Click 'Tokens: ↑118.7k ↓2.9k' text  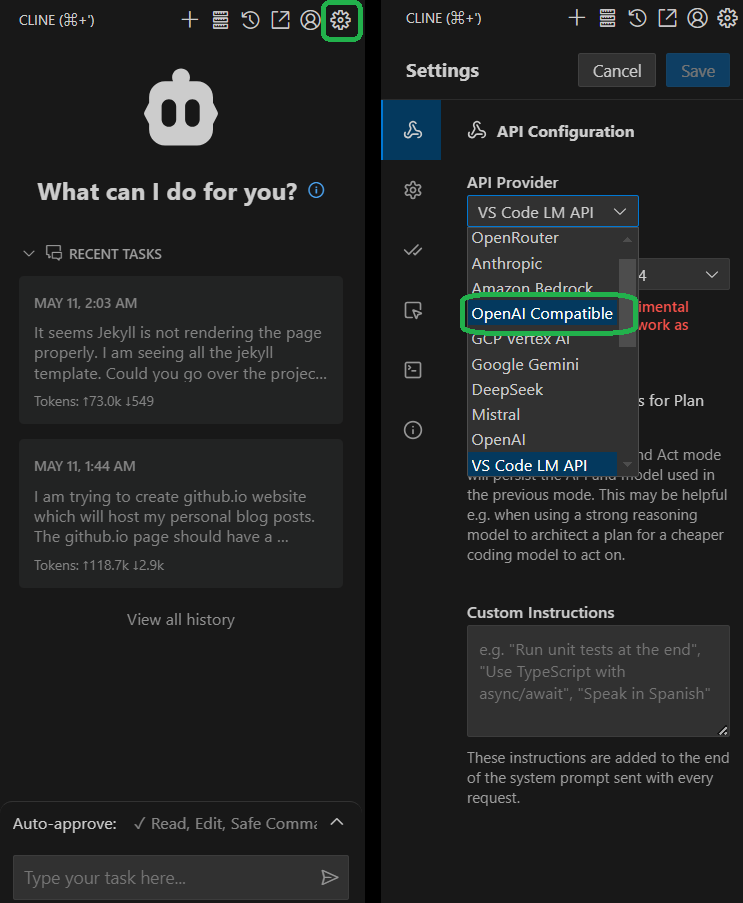point(98,566)
